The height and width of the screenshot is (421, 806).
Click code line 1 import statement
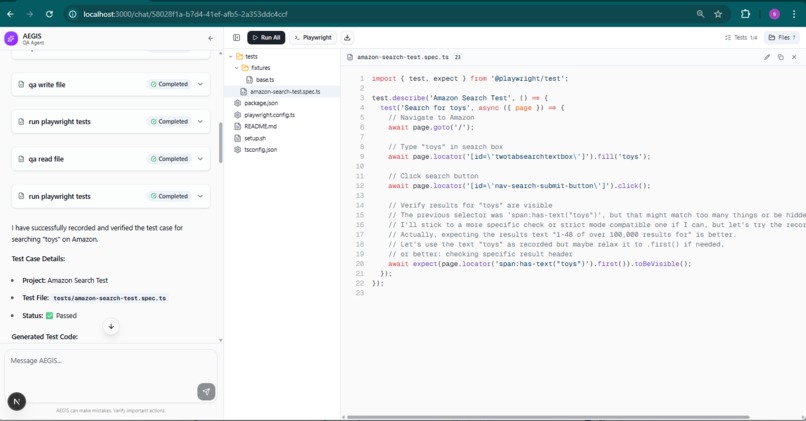470,79
